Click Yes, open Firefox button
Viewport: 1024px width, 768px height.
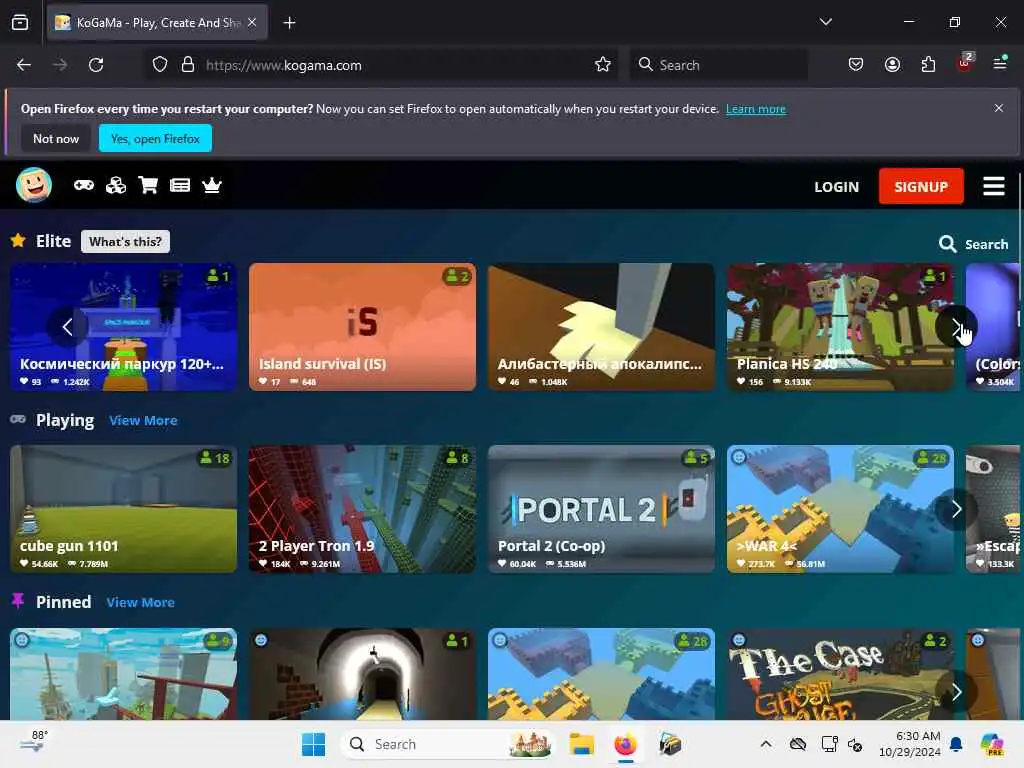click(155, 138)
